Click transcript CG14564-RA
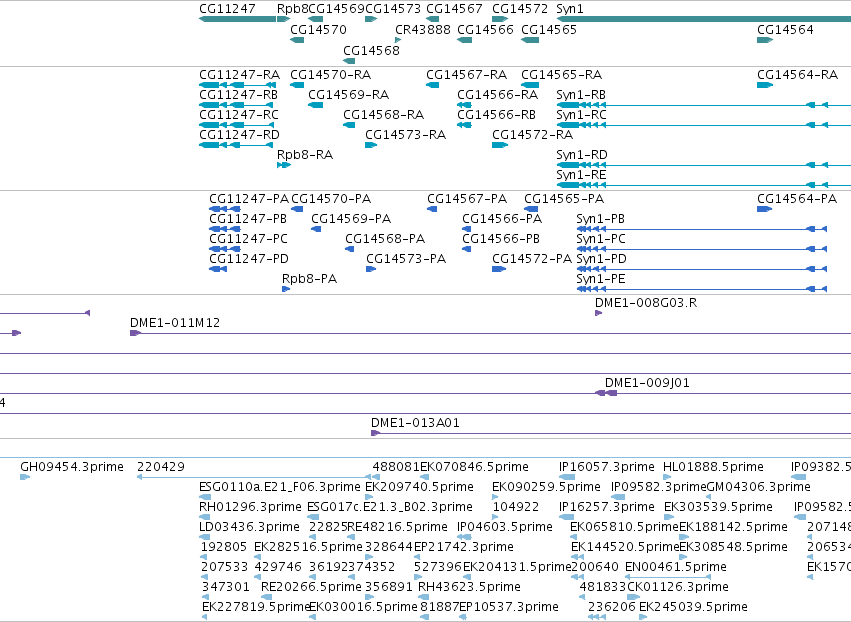Viewport: 851px width, 622px height. click(797, 74)
